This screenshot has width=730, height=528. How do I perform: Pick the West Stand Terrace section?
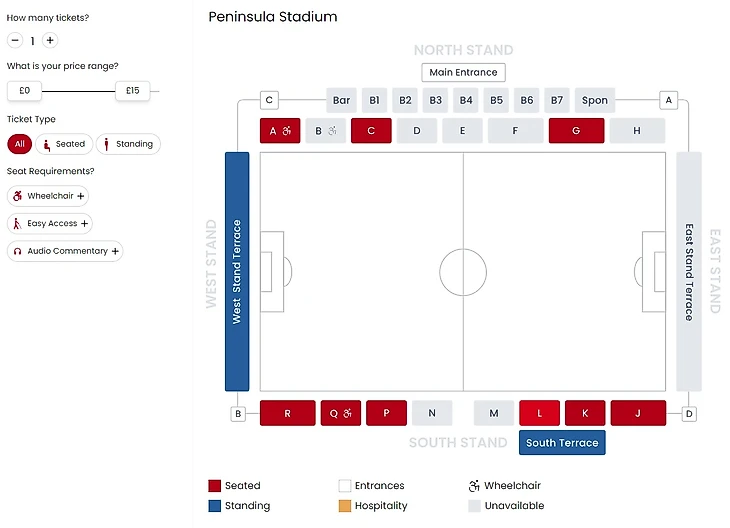[x=237, y=271]
